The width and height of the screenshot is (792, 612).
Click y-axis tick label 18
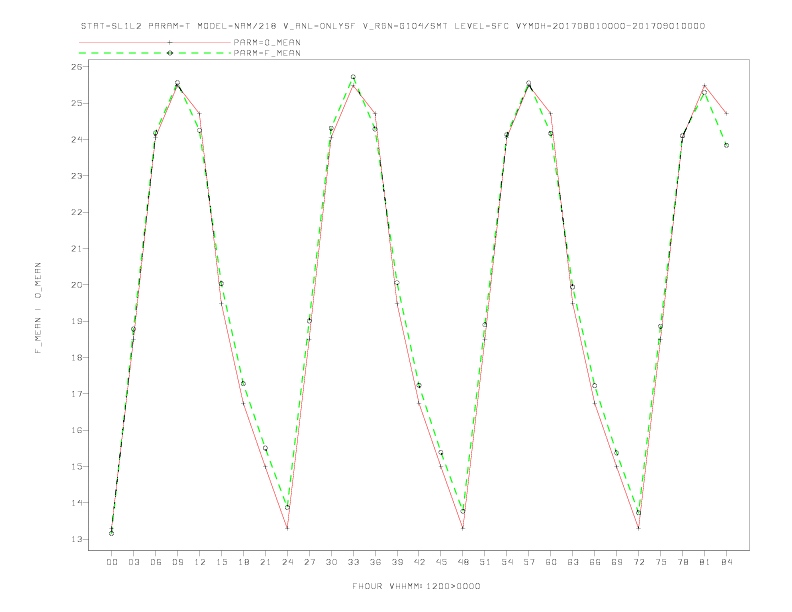(x=76, y=358)
